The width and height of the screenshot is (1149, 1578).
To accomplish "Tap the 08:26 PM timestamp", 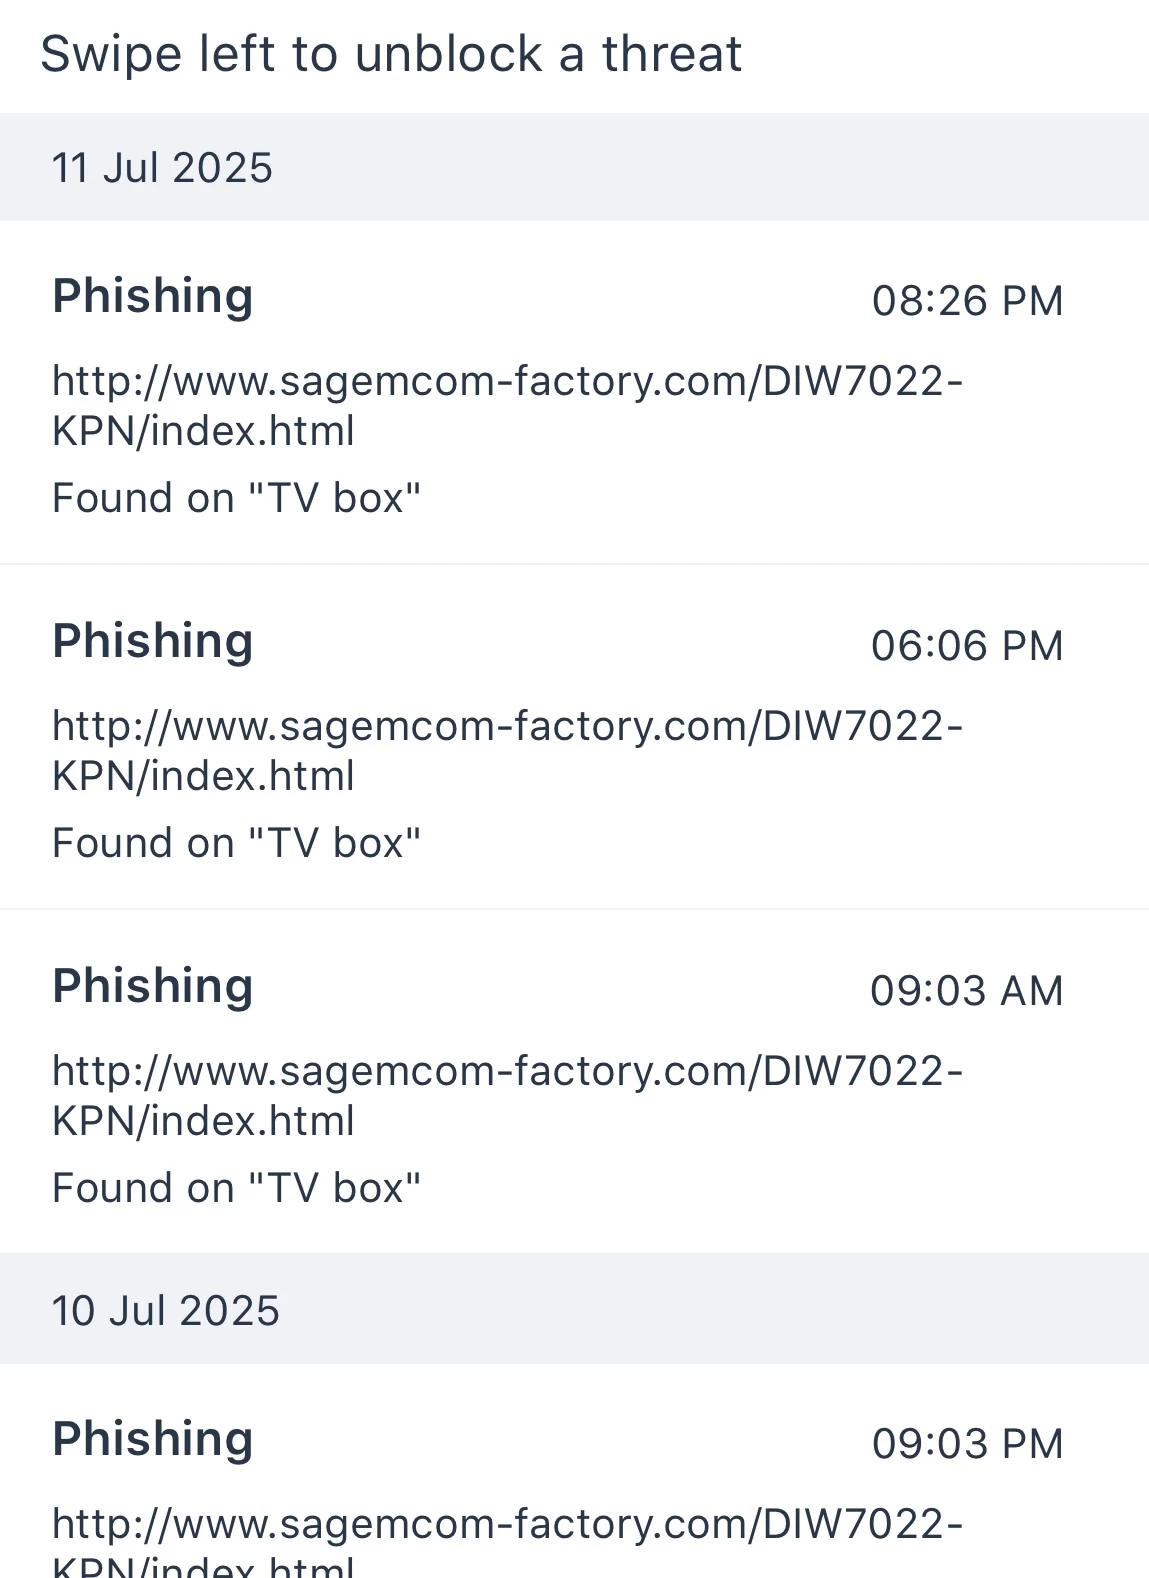I will pos(967,301).
